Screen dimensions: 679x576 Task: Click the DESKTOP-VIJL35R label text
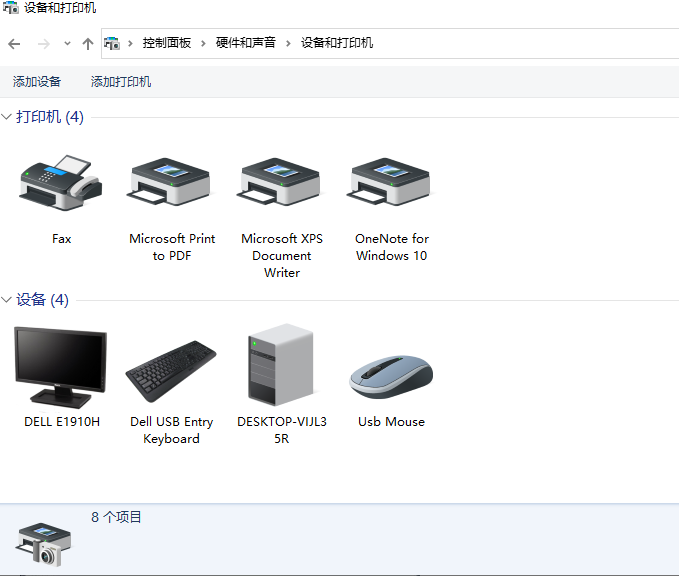(282, 430)
